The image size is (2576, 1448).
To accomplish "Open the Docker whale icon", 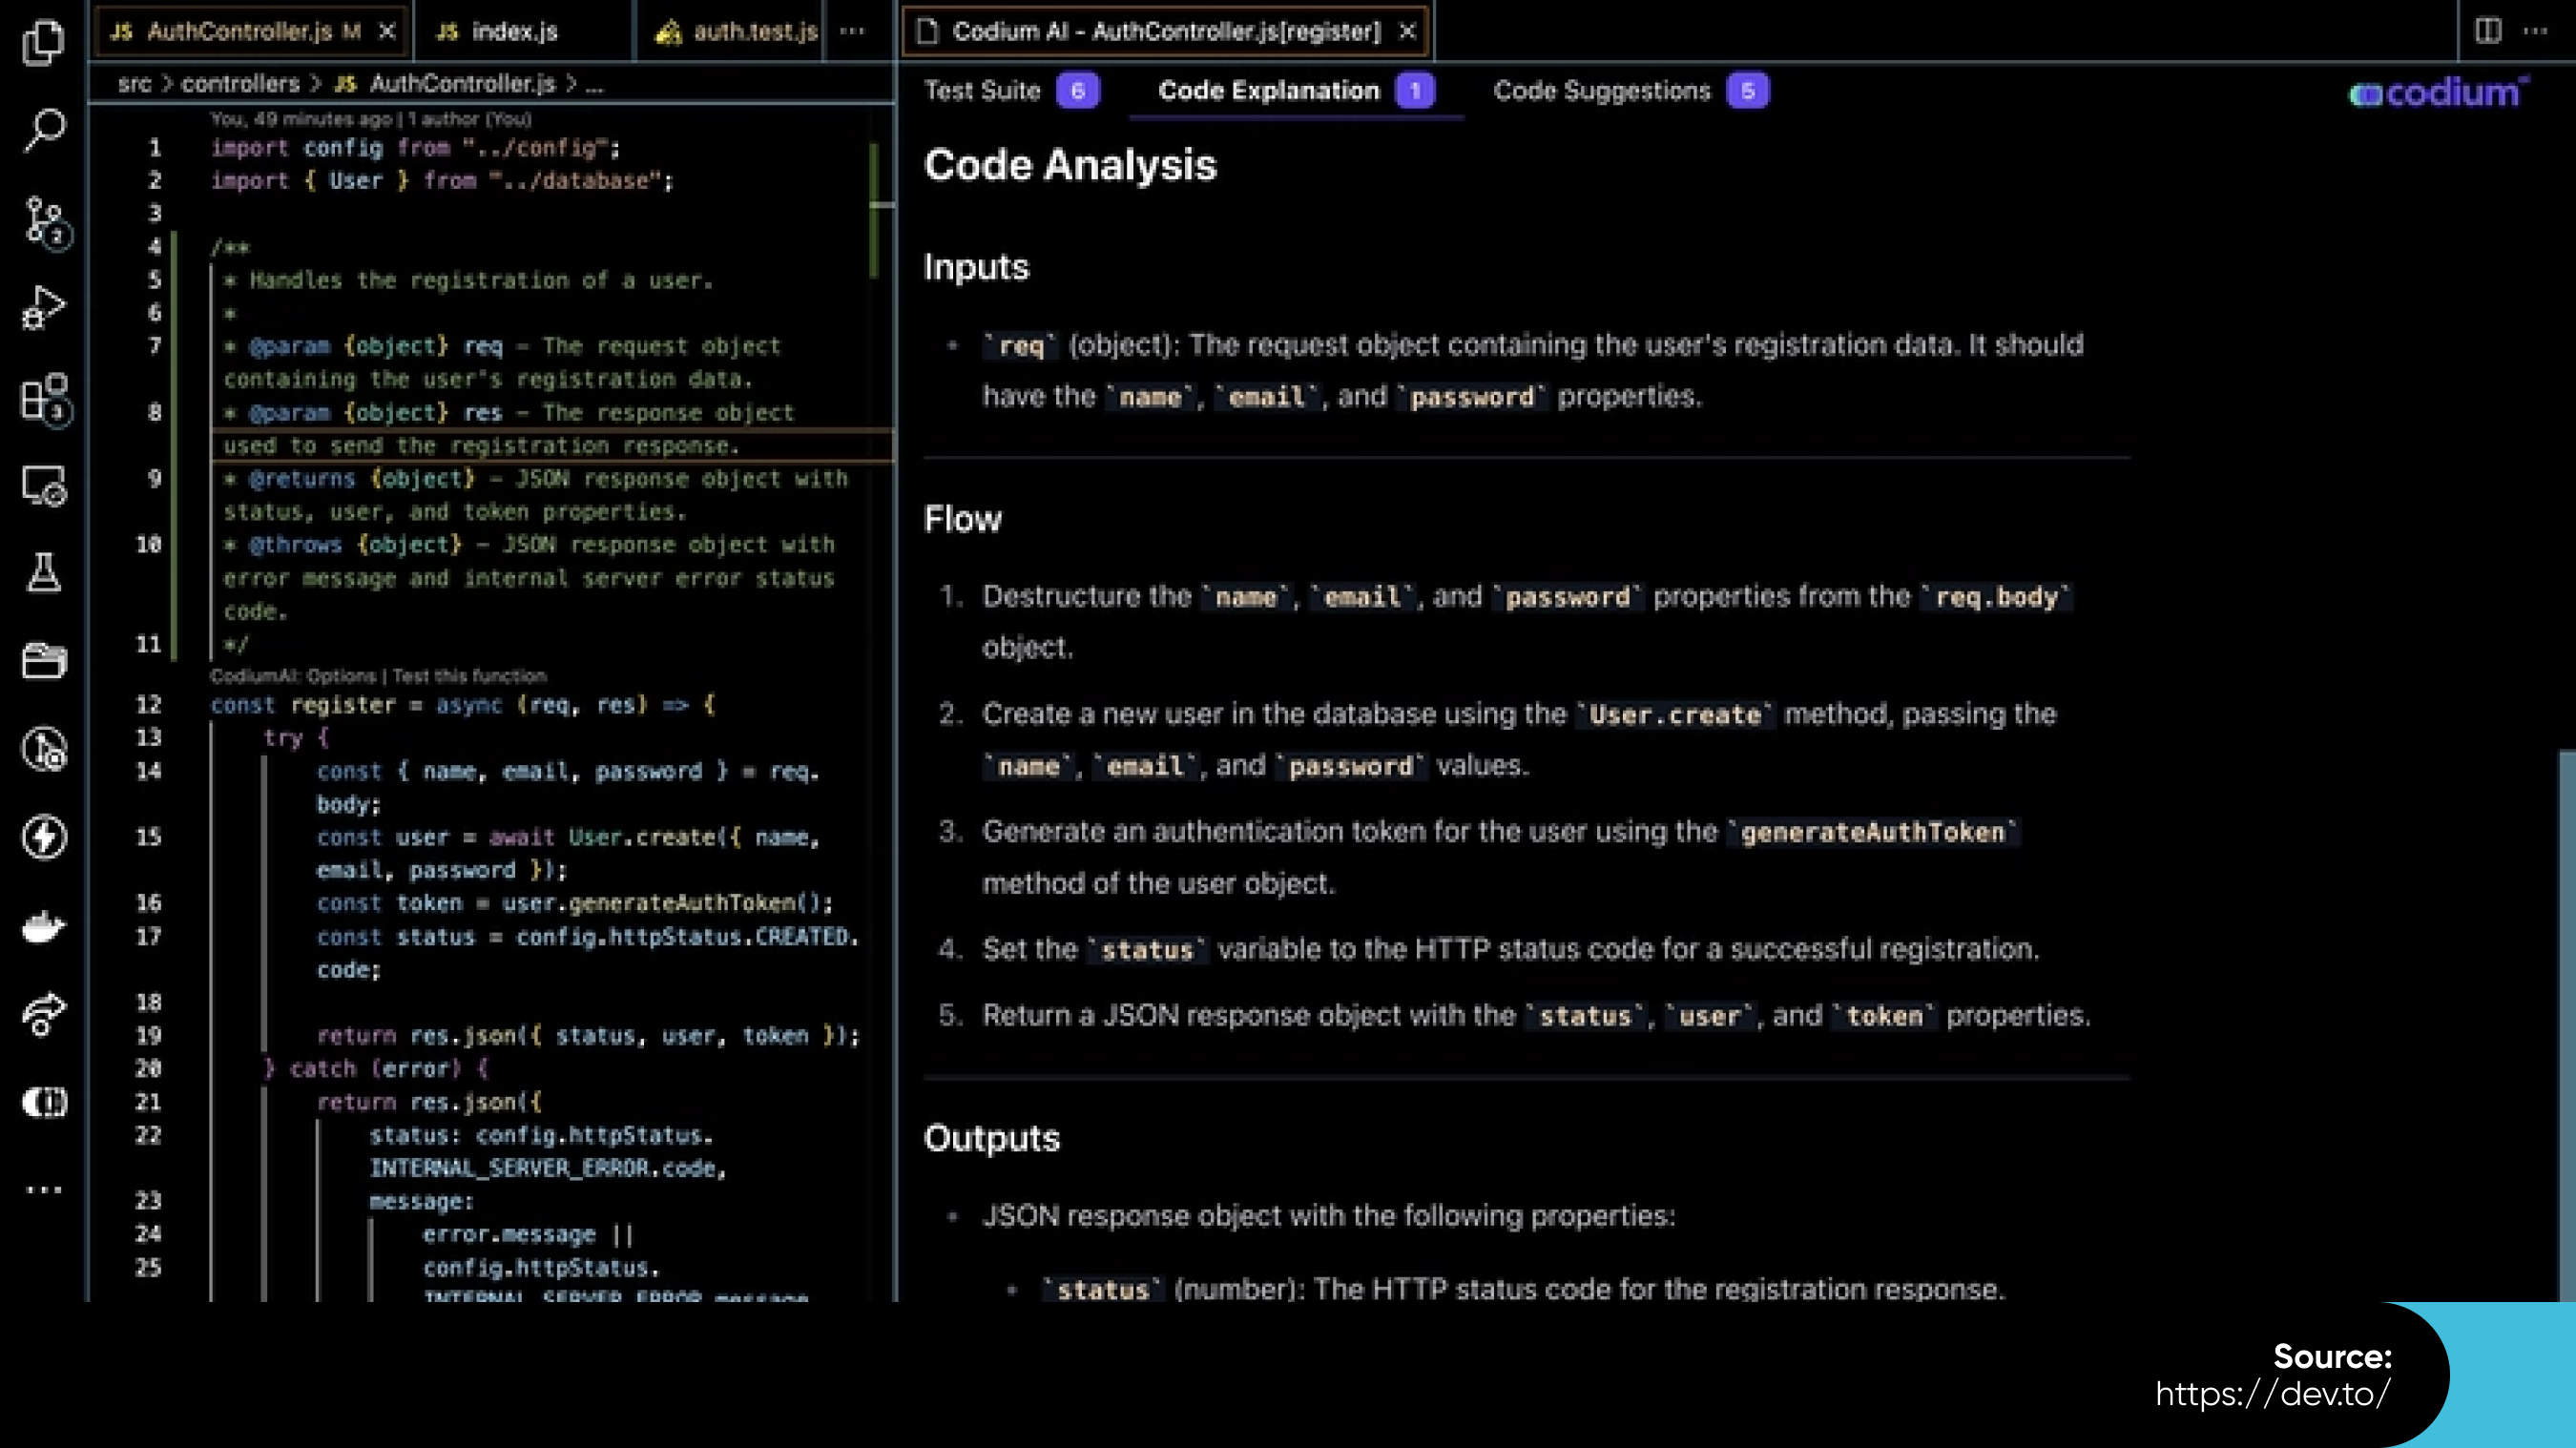I will tap(43, 926).
